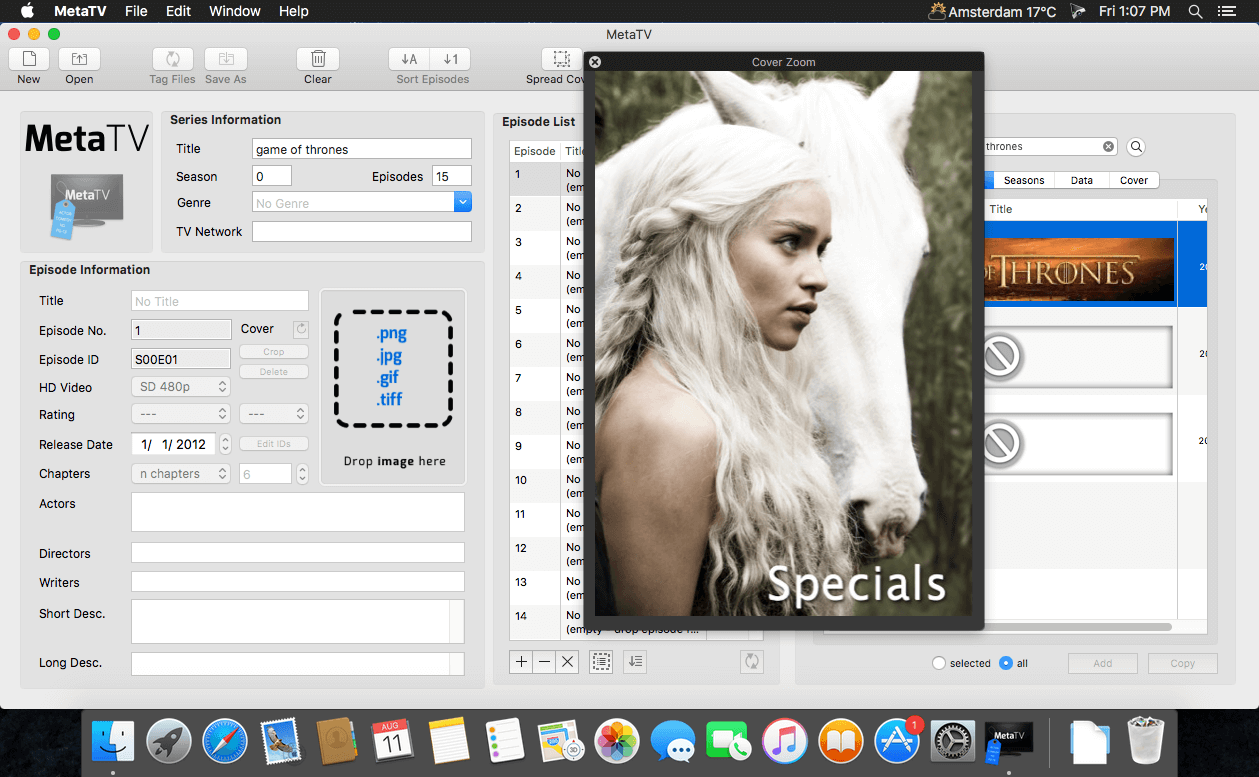Screen dimensions: 1259x777
Task: Click the Crop button
Action: pos(274,352)
